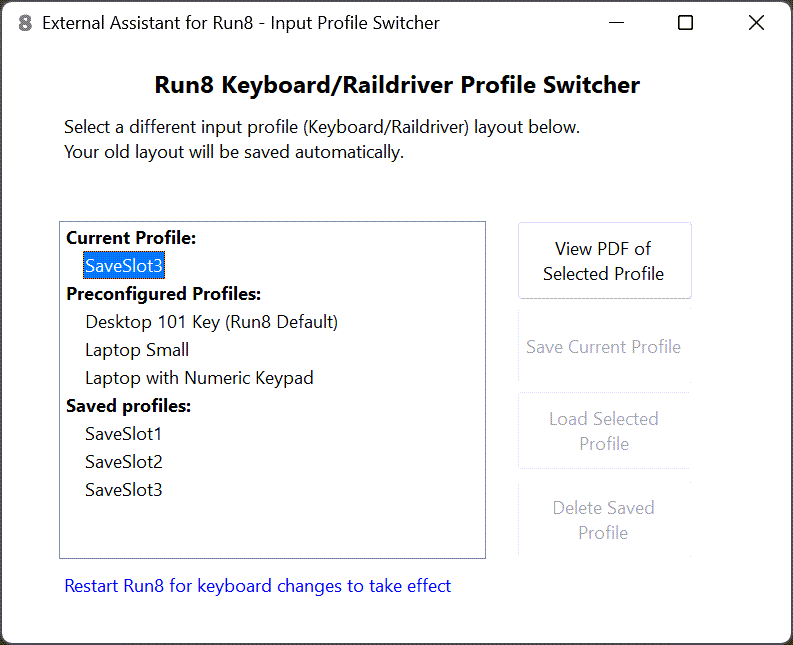This screenshot has height=645, width=793.
Task: Click the Saved profiles heading
Action: (128, 406)
